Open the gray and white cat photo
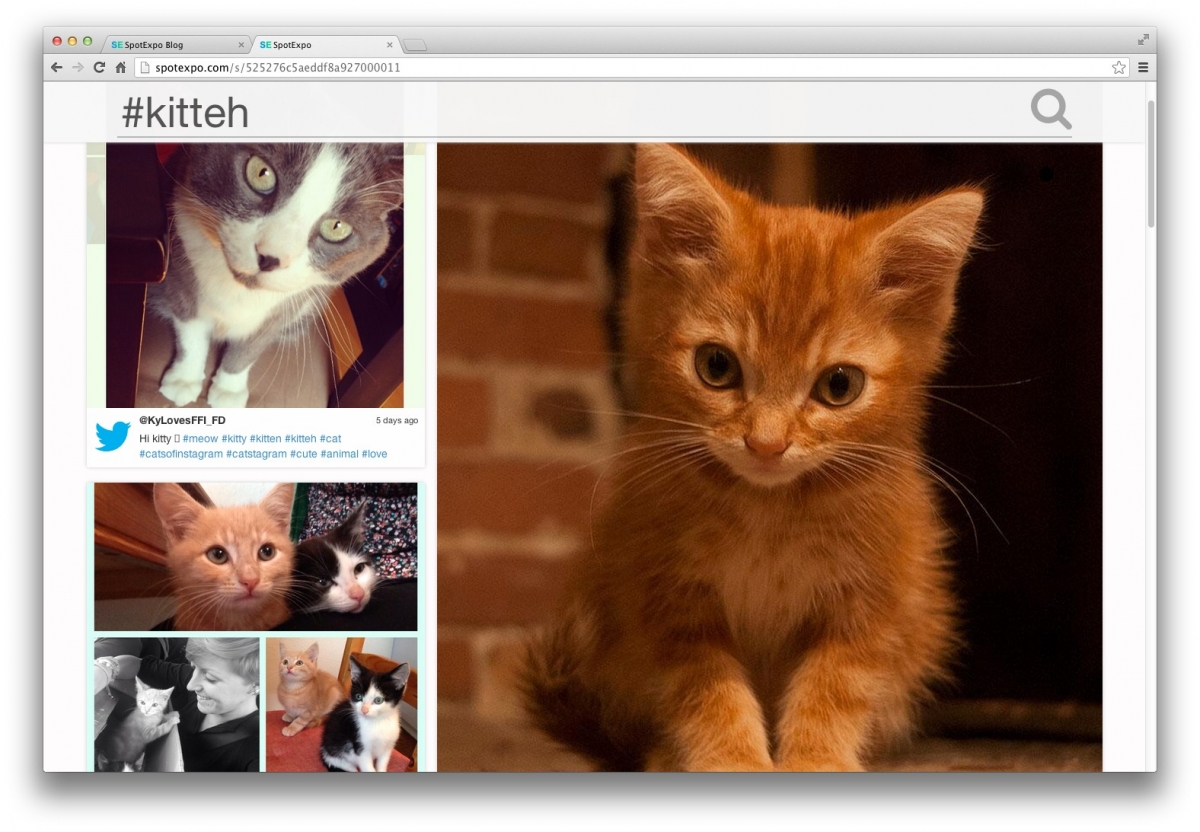 coord(255,275)
